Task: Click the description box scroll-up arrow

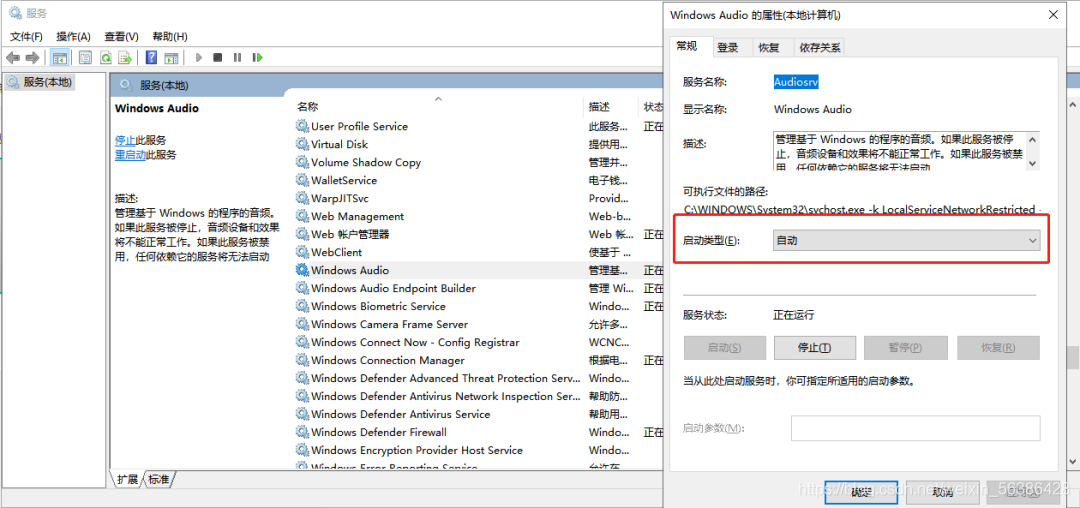Action: (1032, 139)
